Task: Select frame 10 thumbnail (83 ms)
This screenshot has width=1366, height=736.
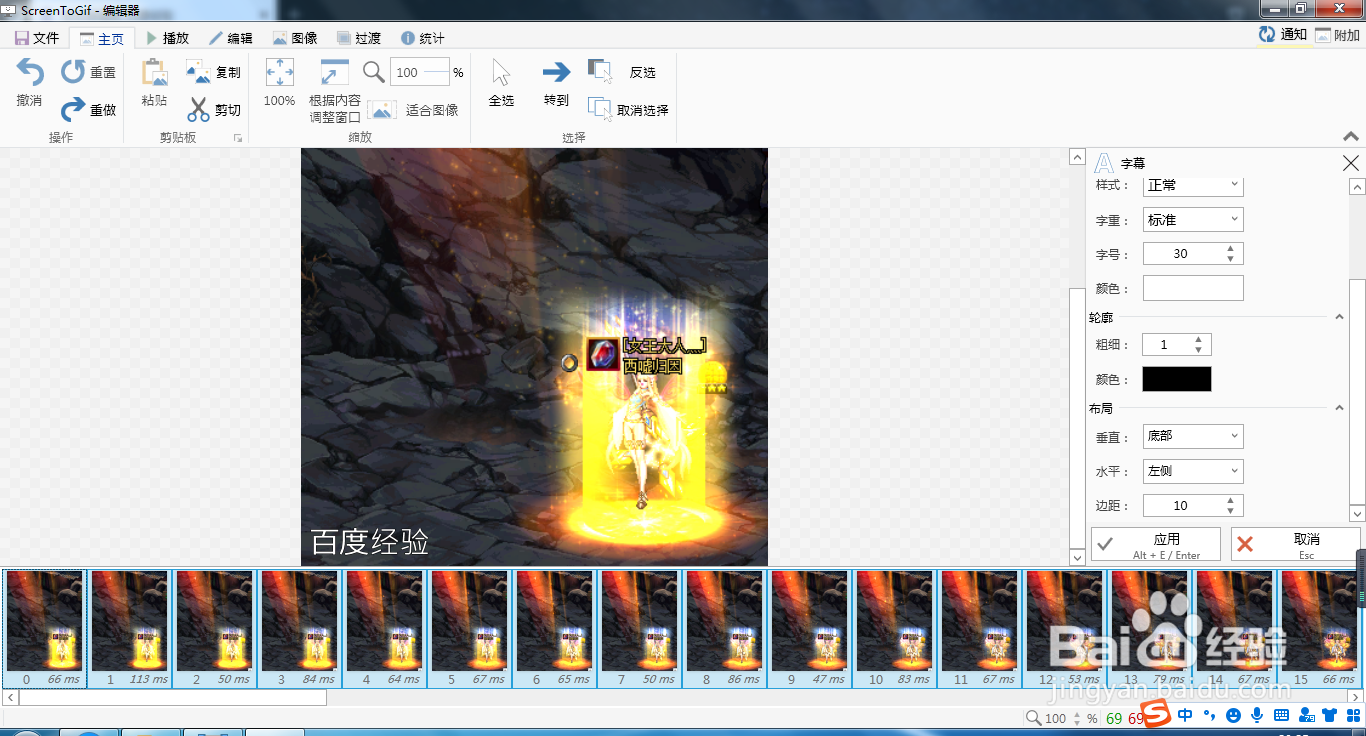Action: (x=894, y=628)
